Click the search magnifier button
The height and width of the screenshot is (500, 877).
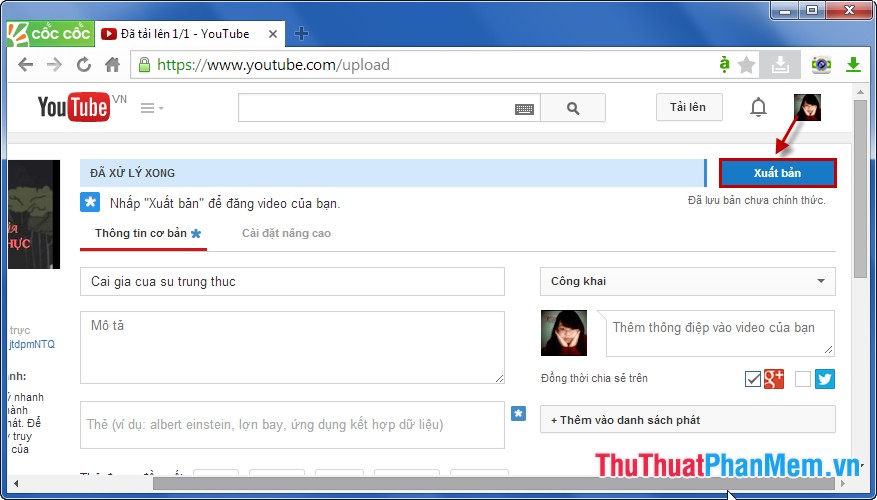click(573, 108)
